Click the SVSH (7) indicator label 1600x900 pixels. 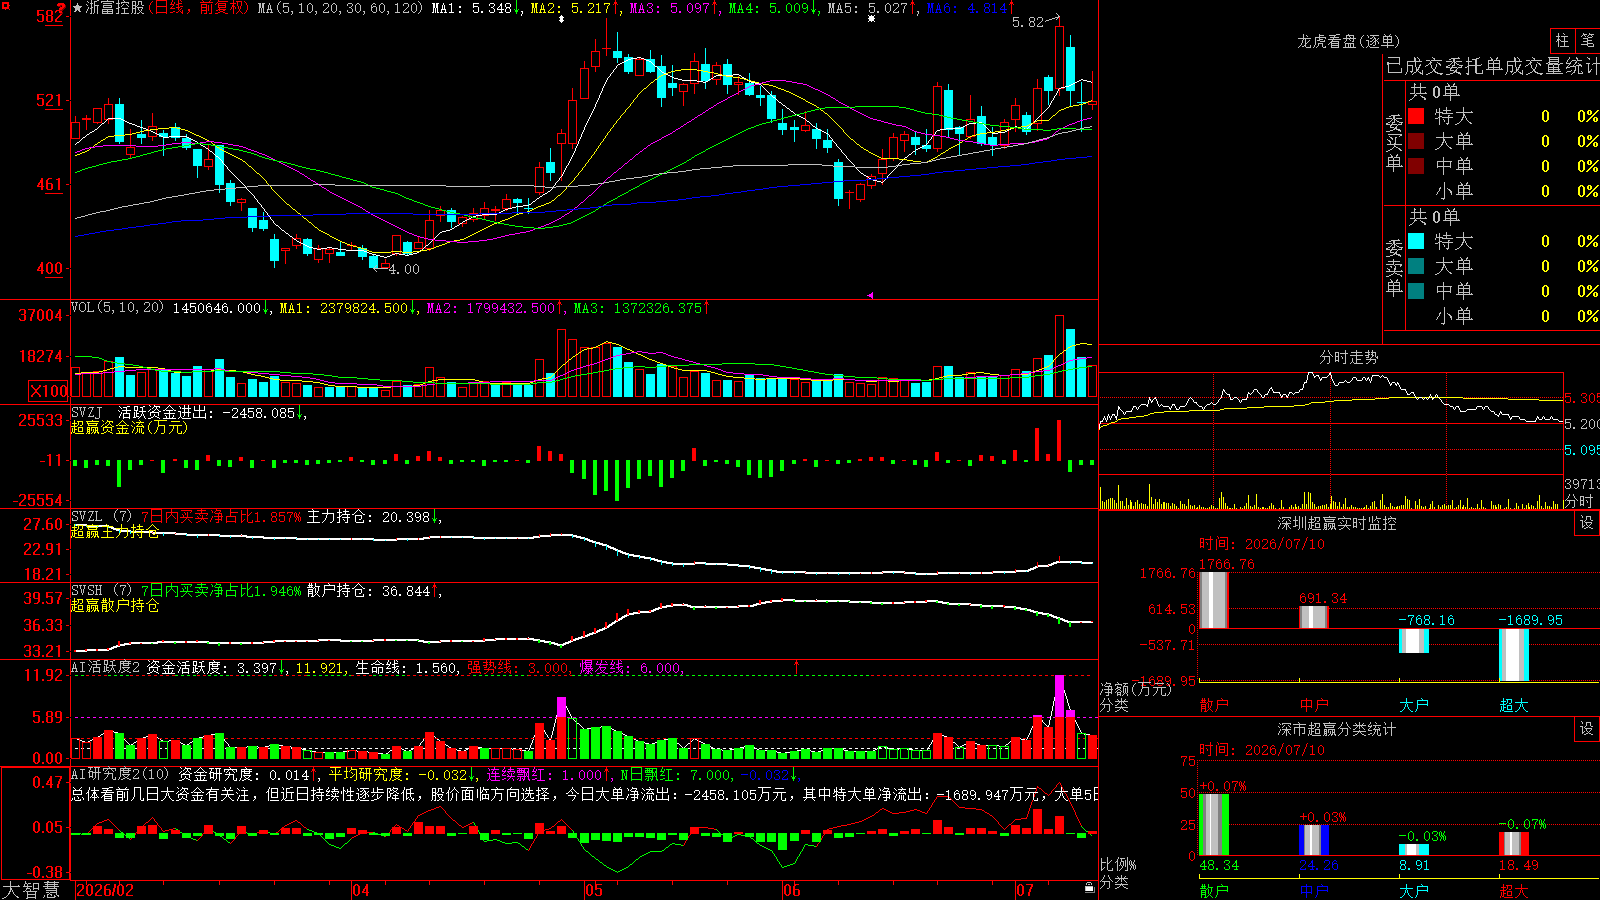101,591
